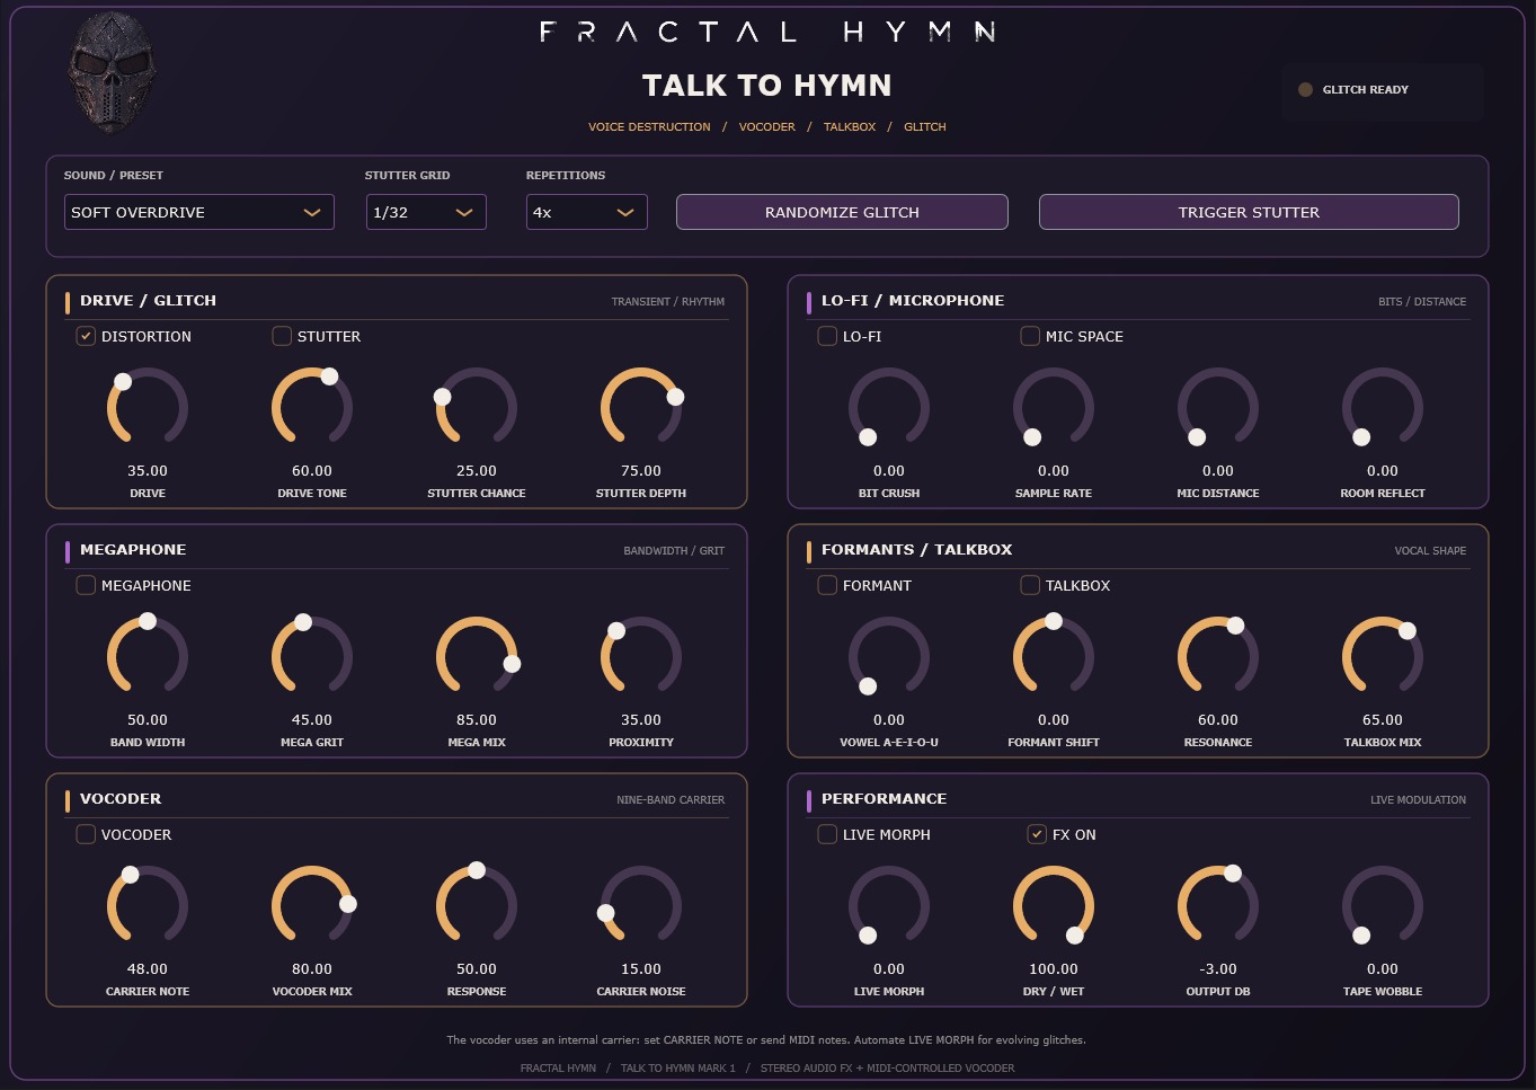Click the Drive knob
Viewport: 1536px width, 1090px height.
pos(148,407)
